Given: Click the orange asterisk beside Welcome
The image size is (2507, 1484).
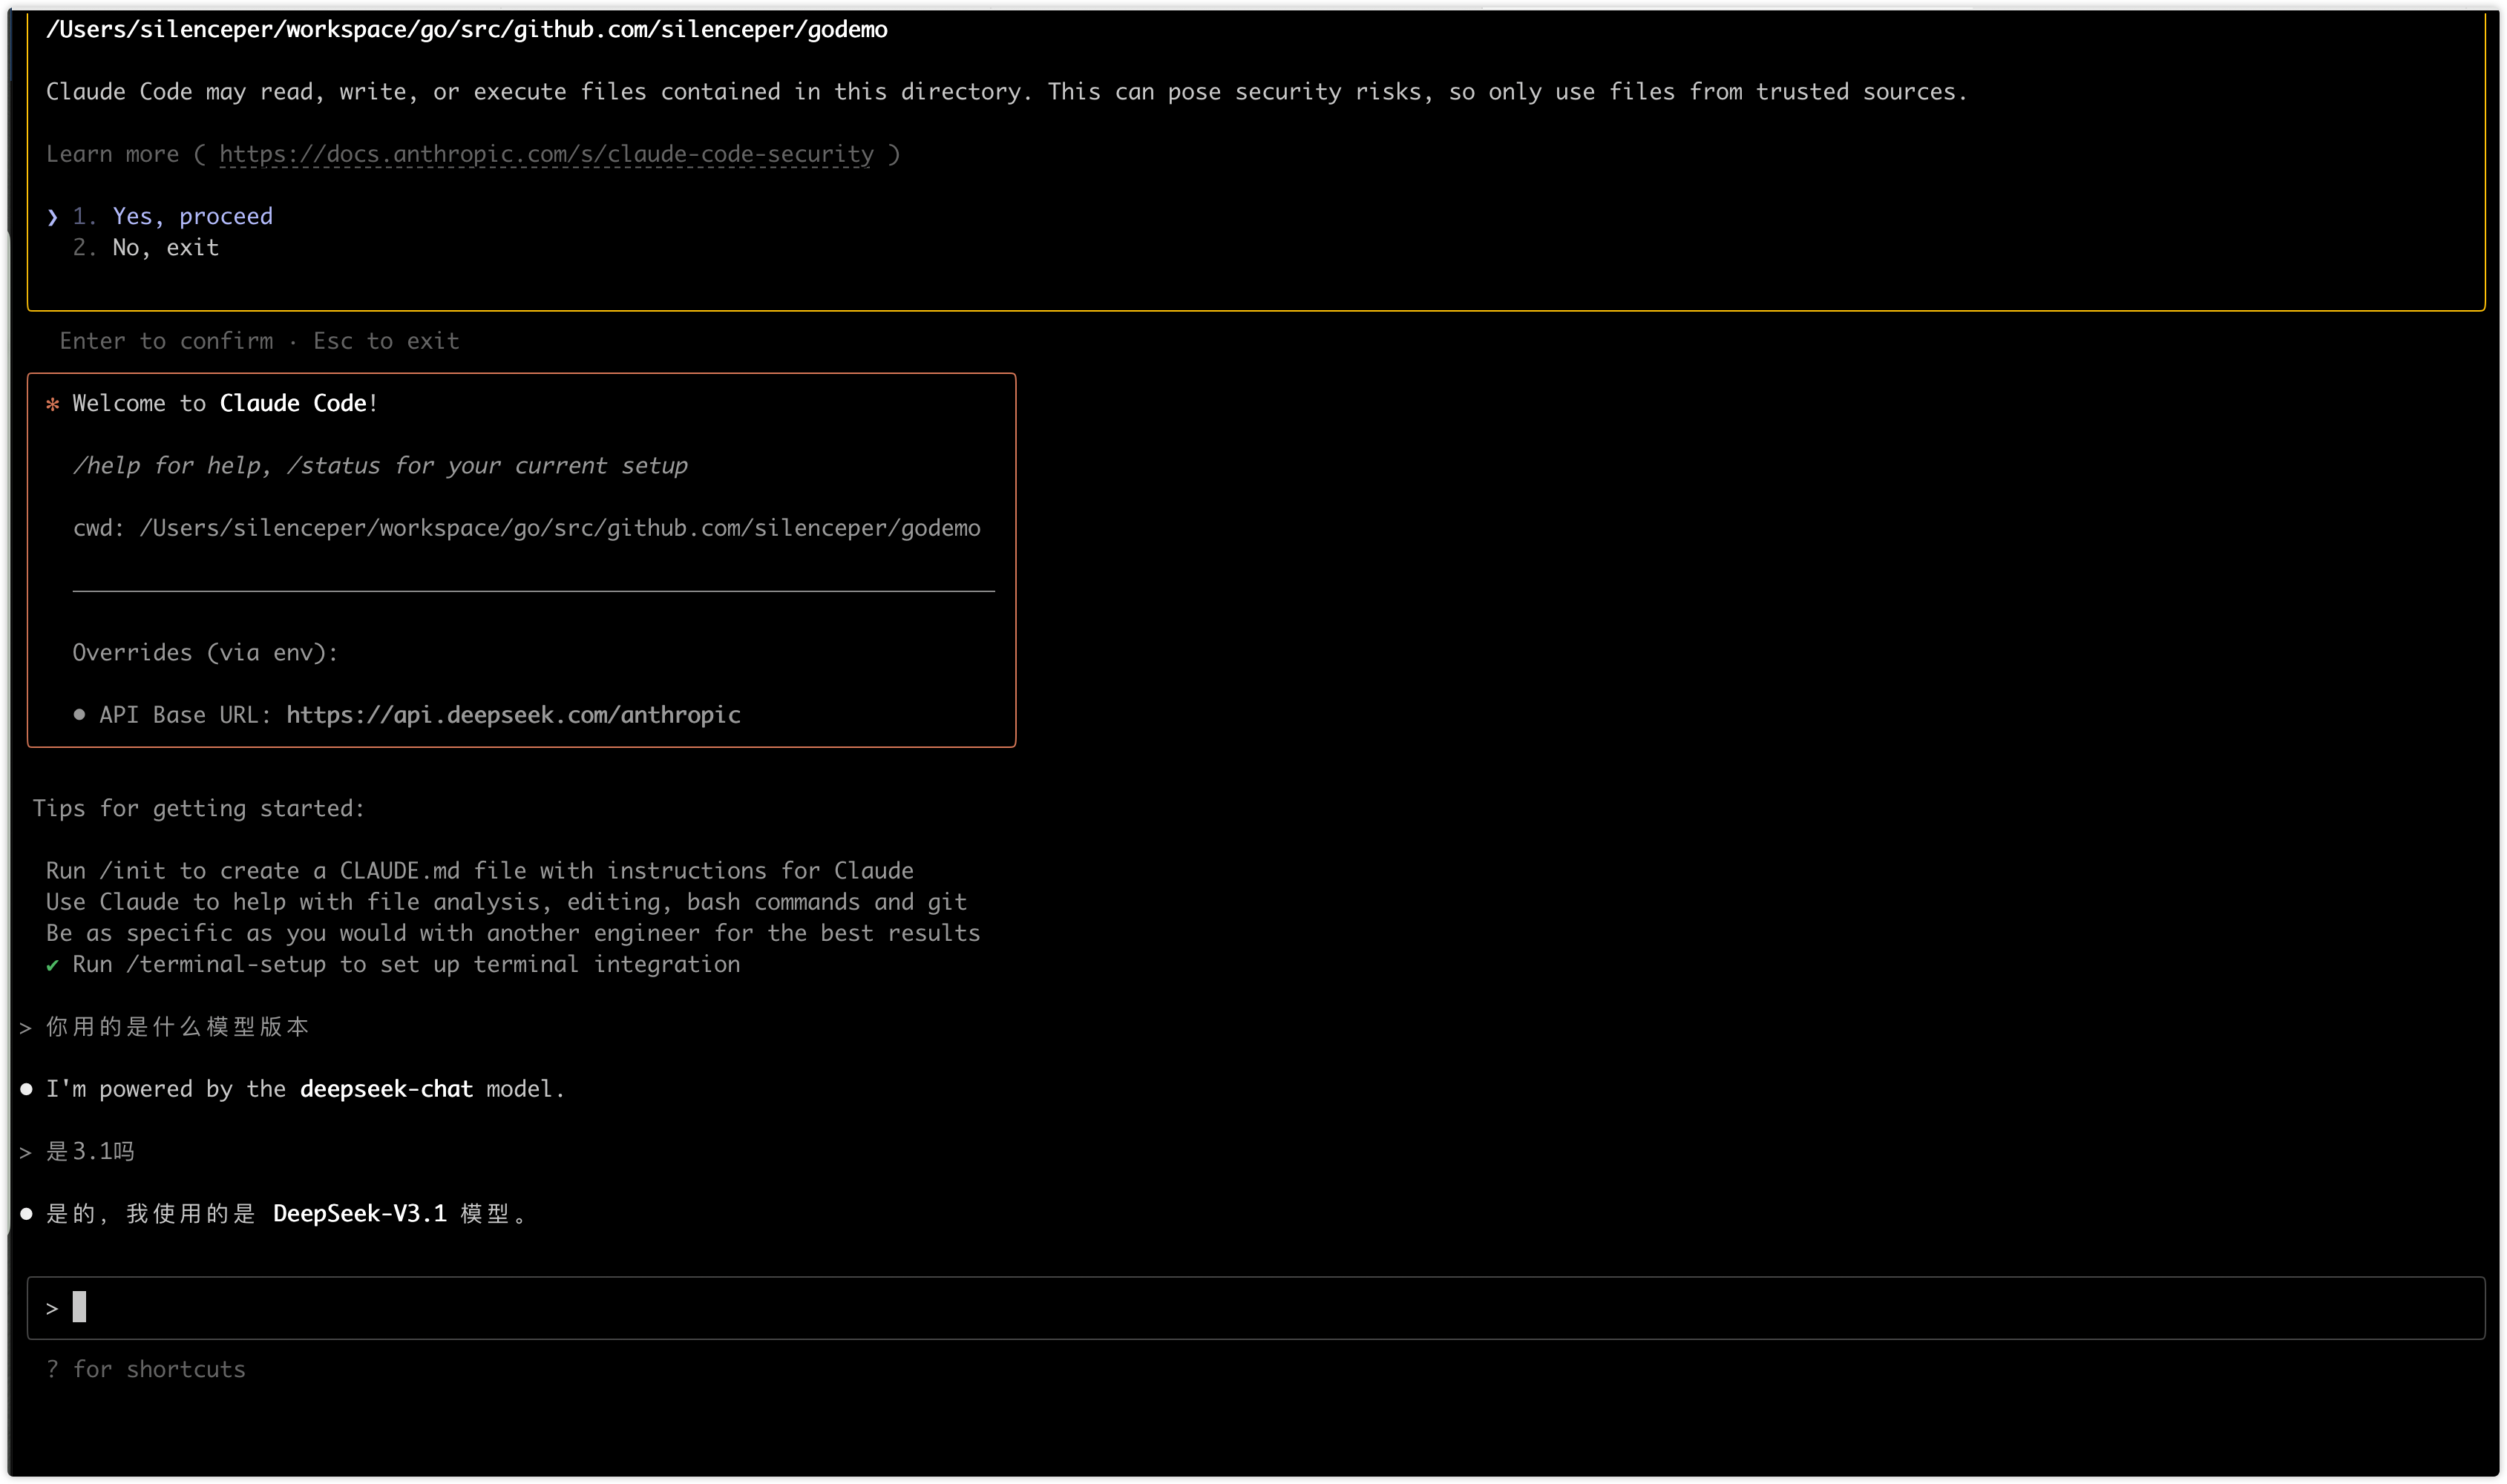Looking at the screenshot, I should coord(52,404).
